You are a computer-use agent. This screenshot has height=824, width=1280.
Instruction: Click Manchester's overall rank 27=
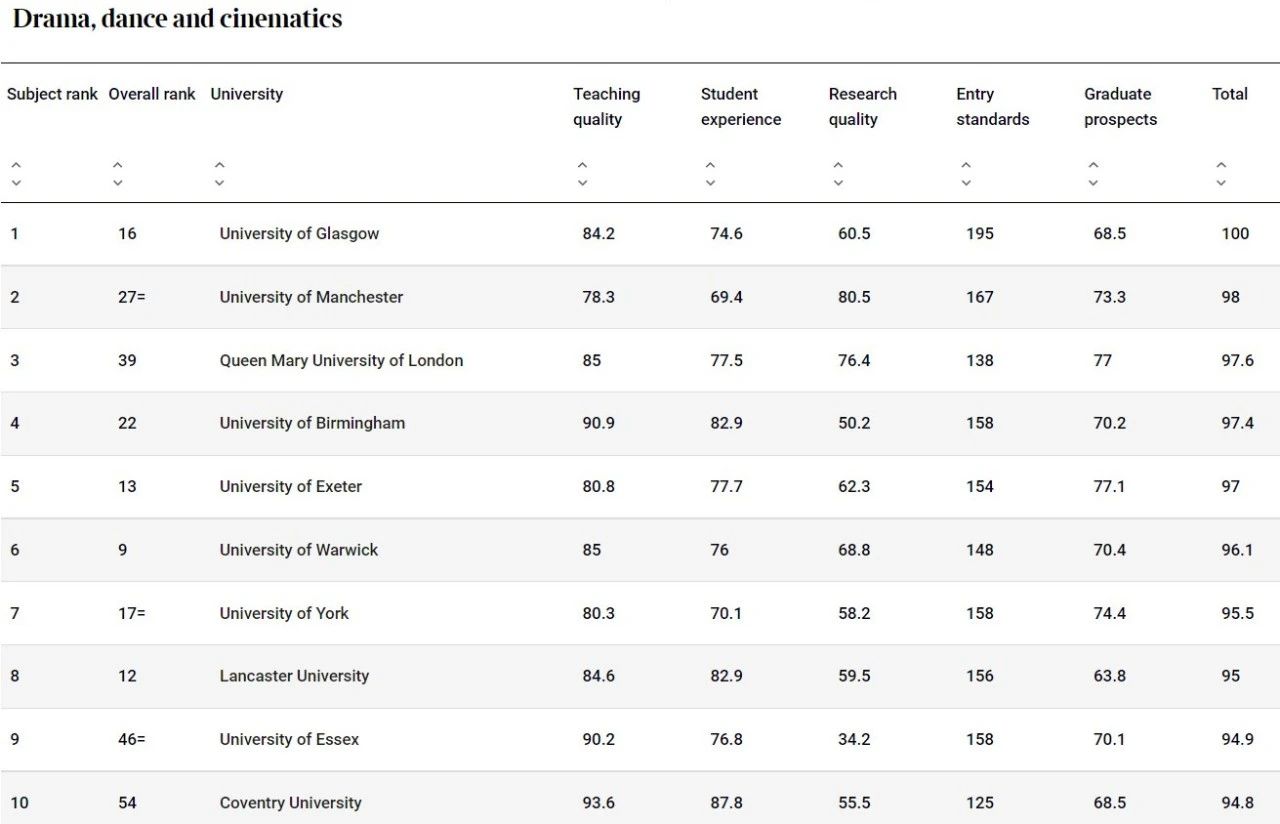click(x=131, y=297)
